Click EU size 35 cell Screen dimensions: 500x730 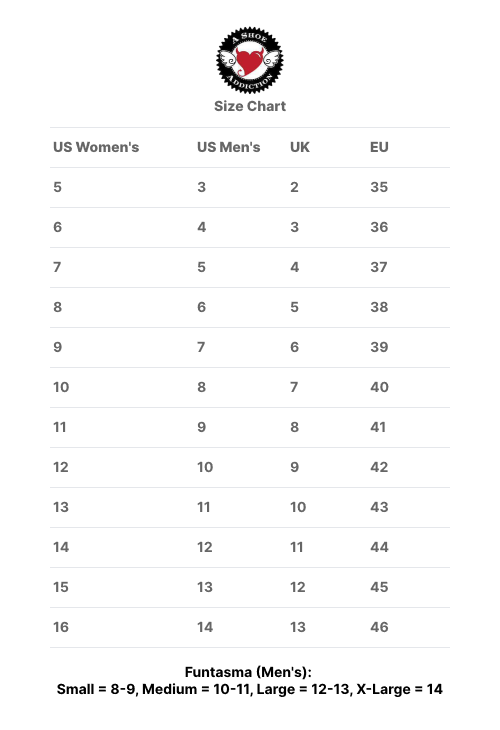[379, 187]
